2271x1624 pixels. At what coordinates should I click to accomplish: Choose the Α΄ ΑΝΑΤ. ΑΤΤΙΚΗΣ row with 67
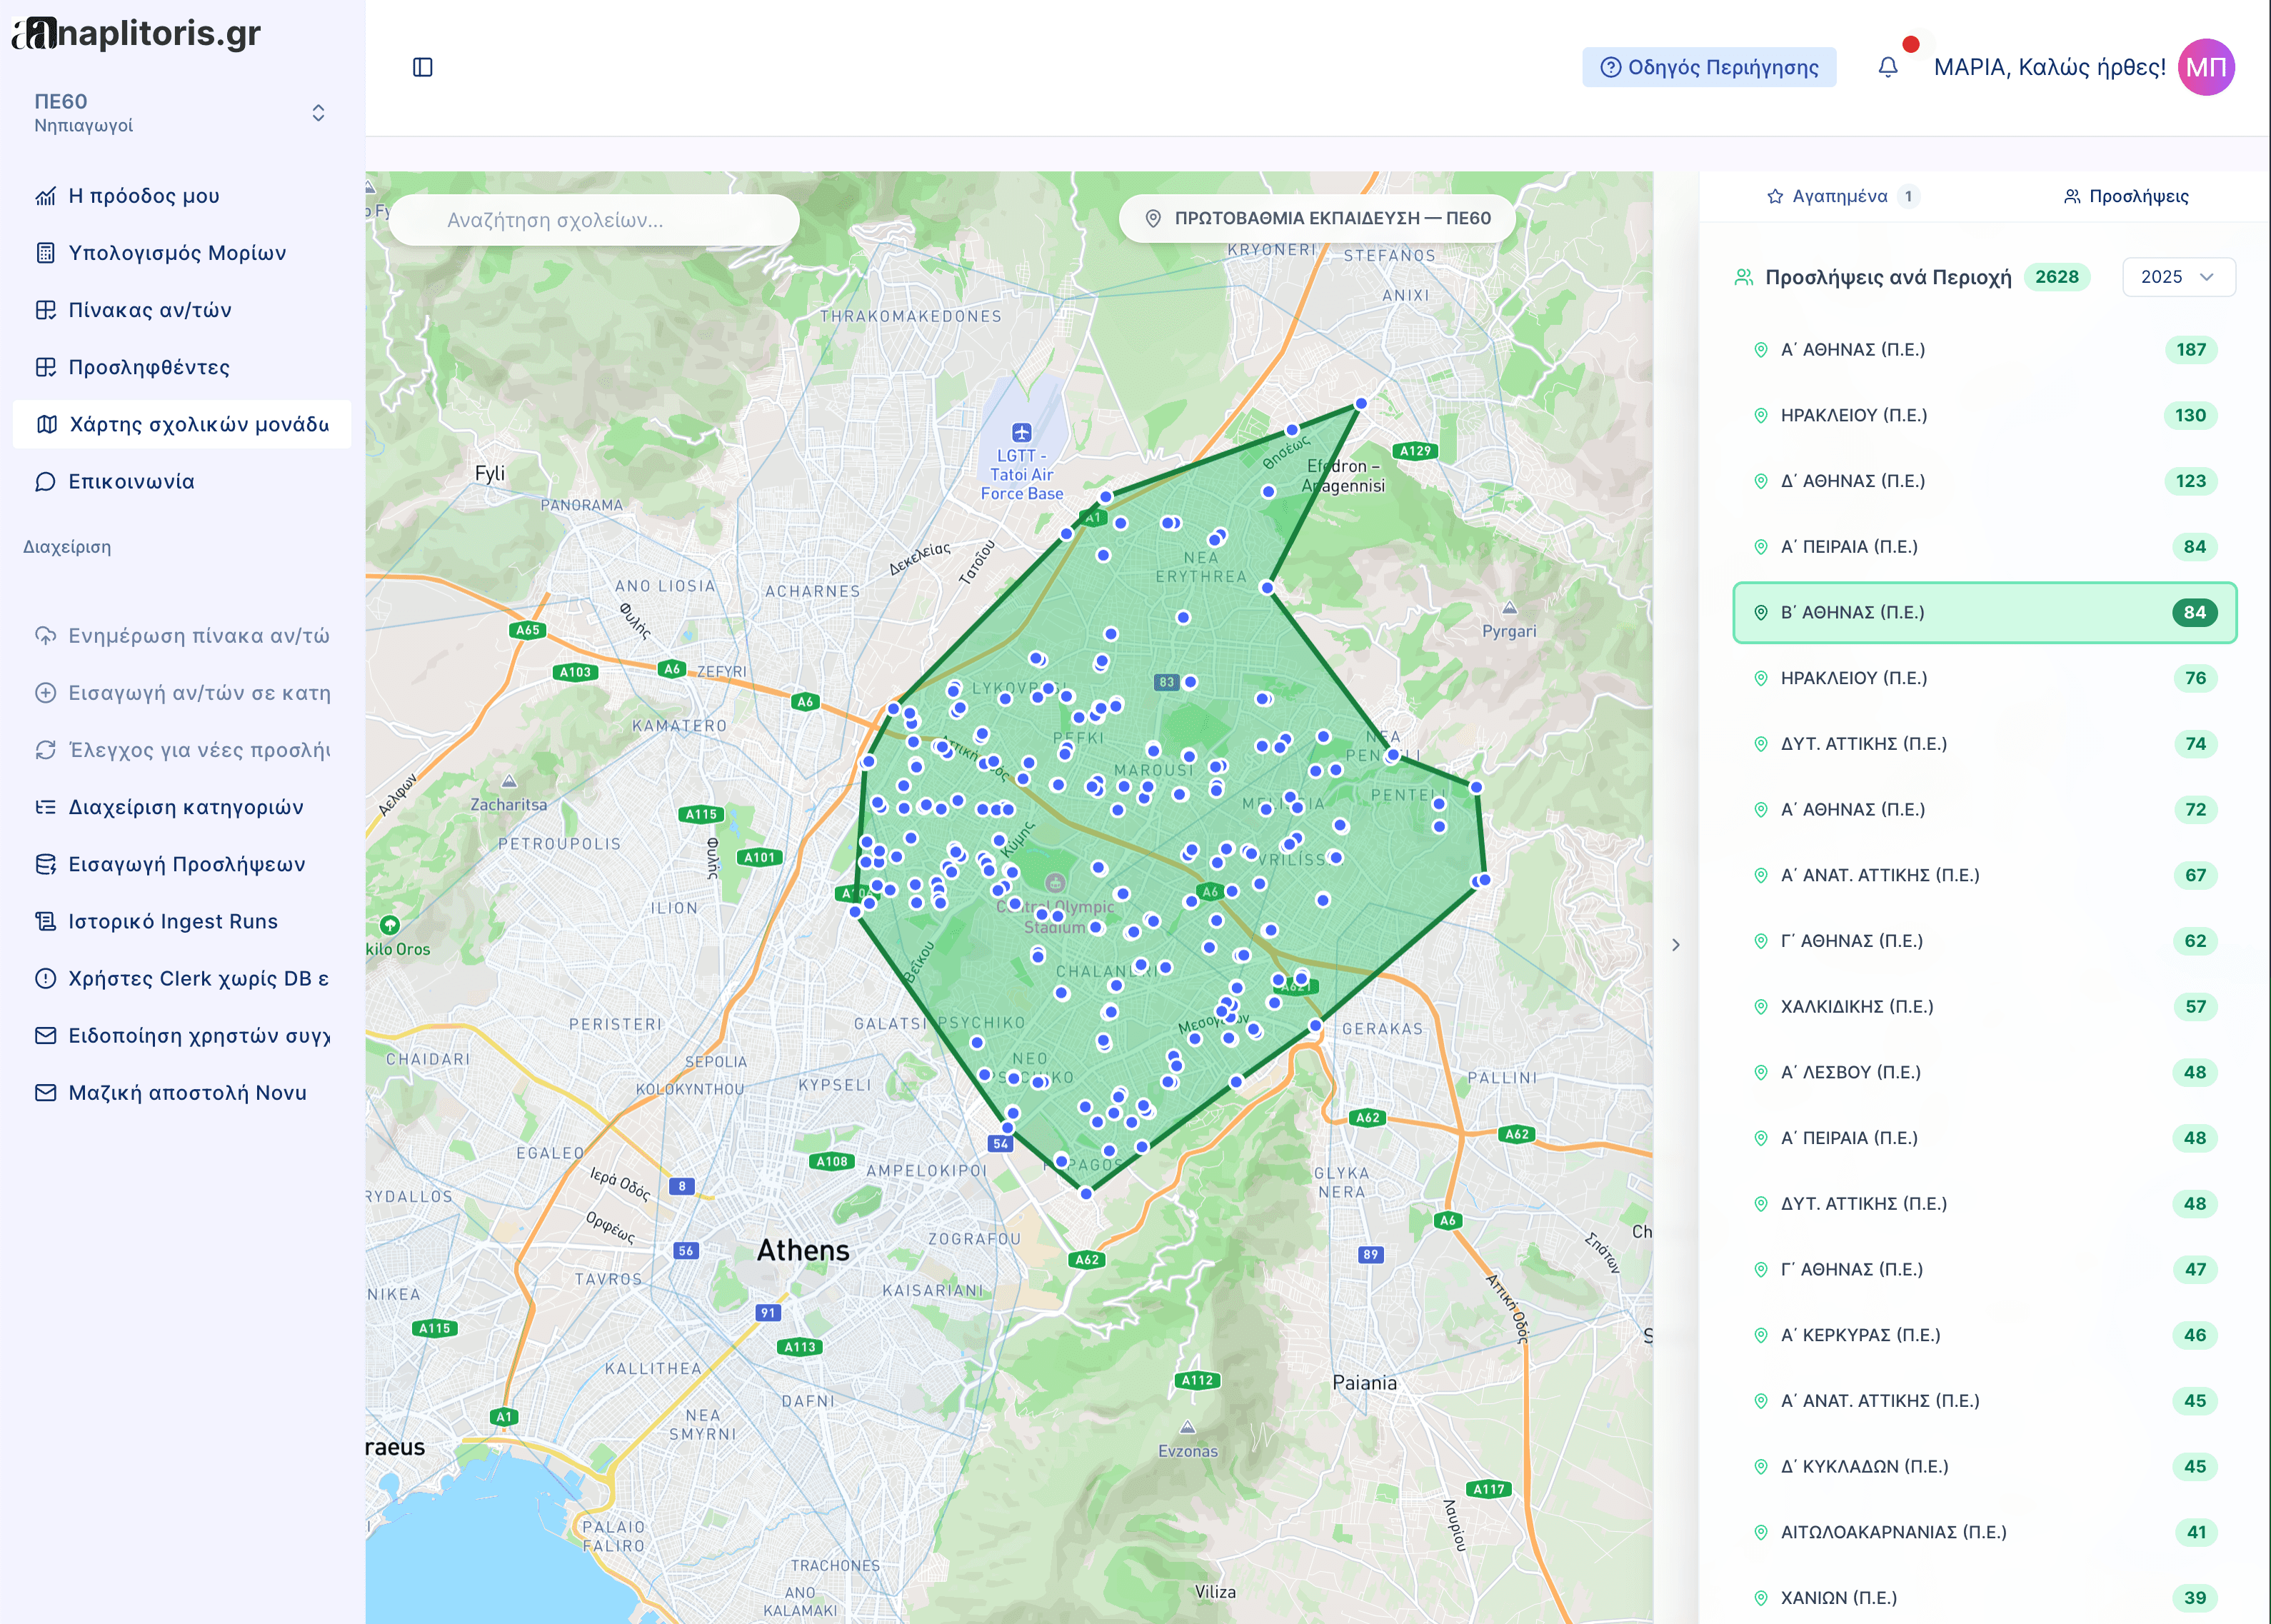coord(1985,875)
